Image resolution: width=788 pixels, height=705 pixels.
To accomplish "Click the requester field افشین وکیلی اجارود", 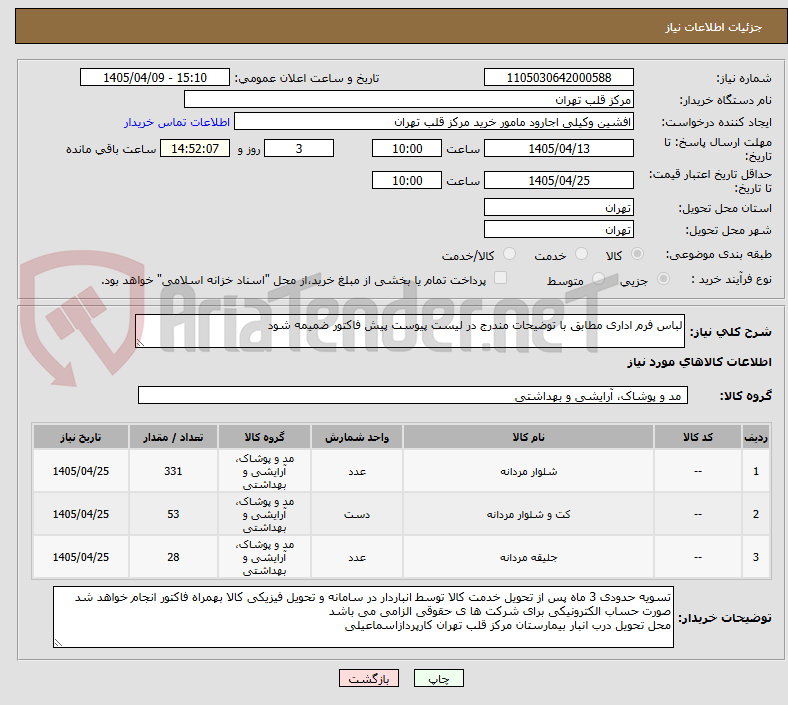I will pyautogui.click(x=434, y=122).
